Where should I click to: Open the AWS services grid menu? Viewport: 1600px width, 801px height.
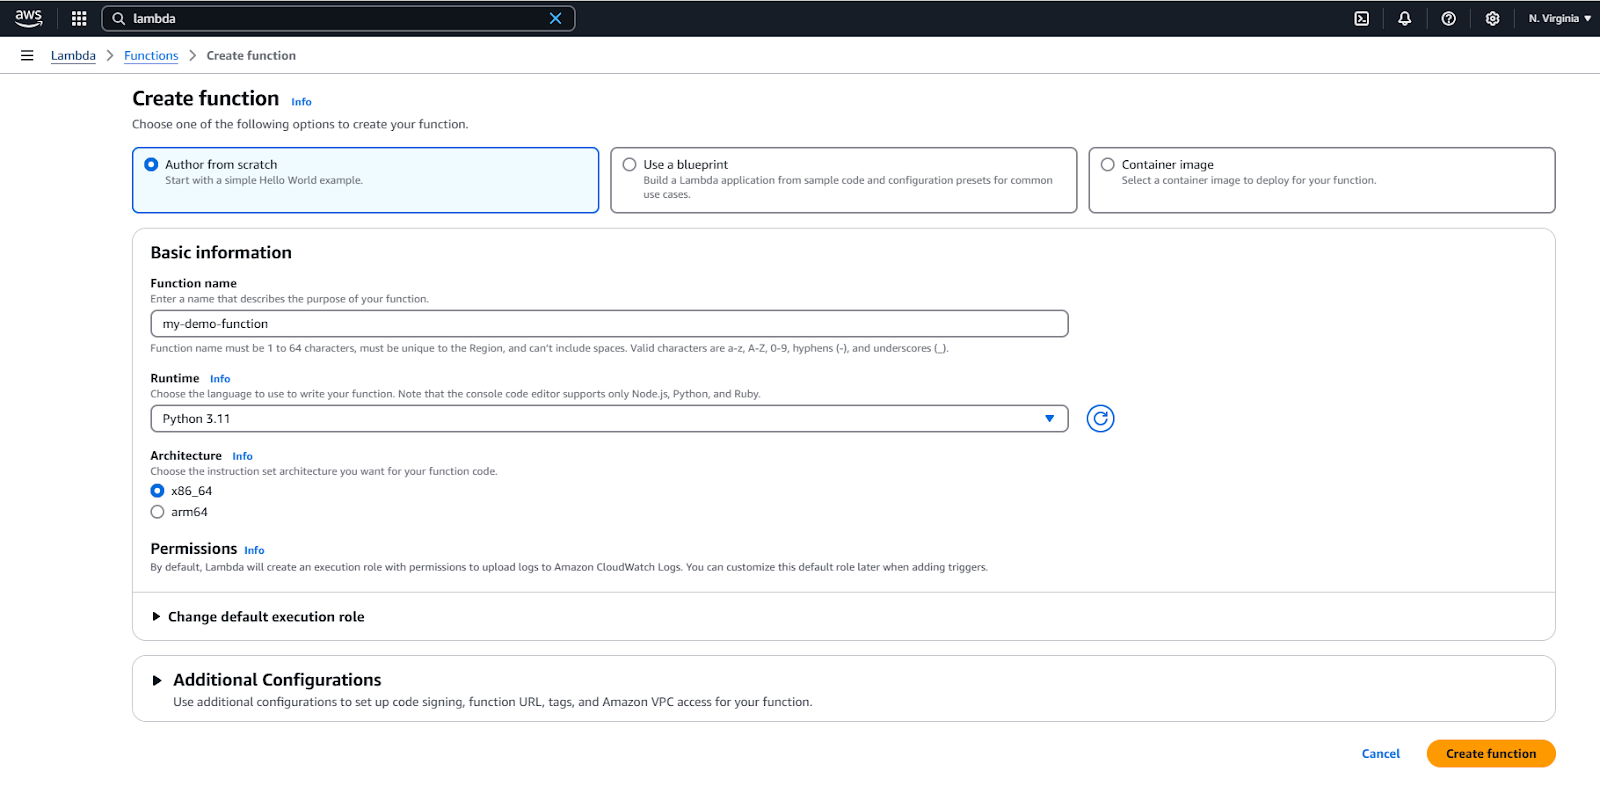pyautogui.click(x=79, y=18)
